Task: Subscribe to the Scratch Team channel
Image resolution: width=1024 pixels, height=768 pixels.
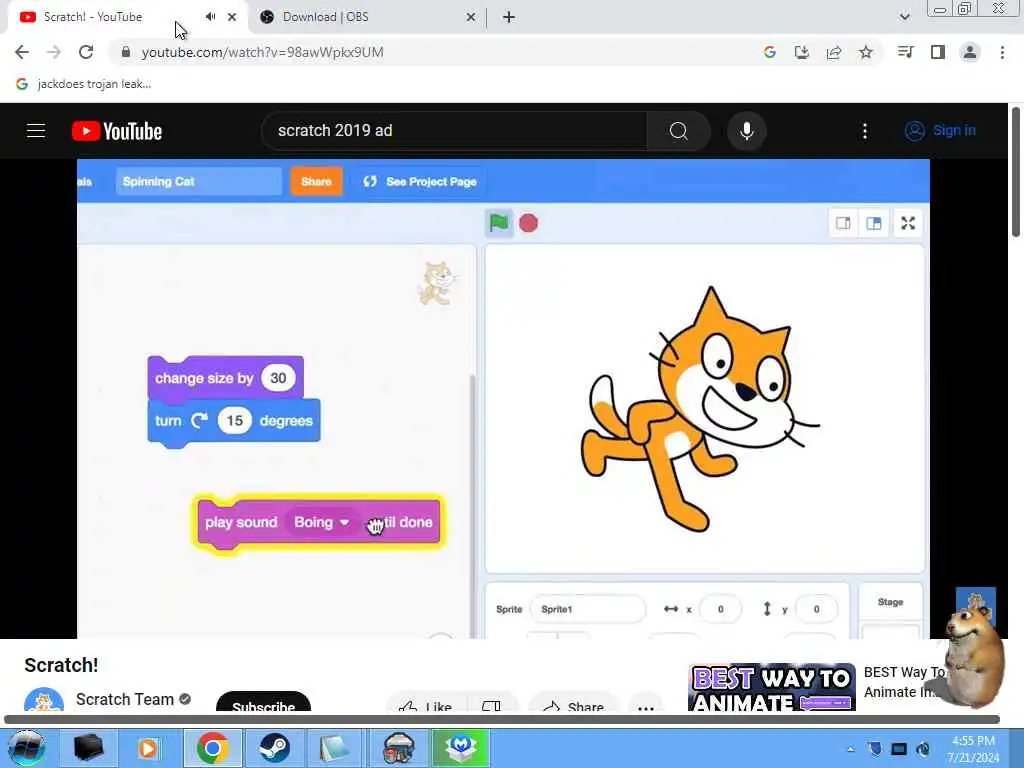Action: 263,703
